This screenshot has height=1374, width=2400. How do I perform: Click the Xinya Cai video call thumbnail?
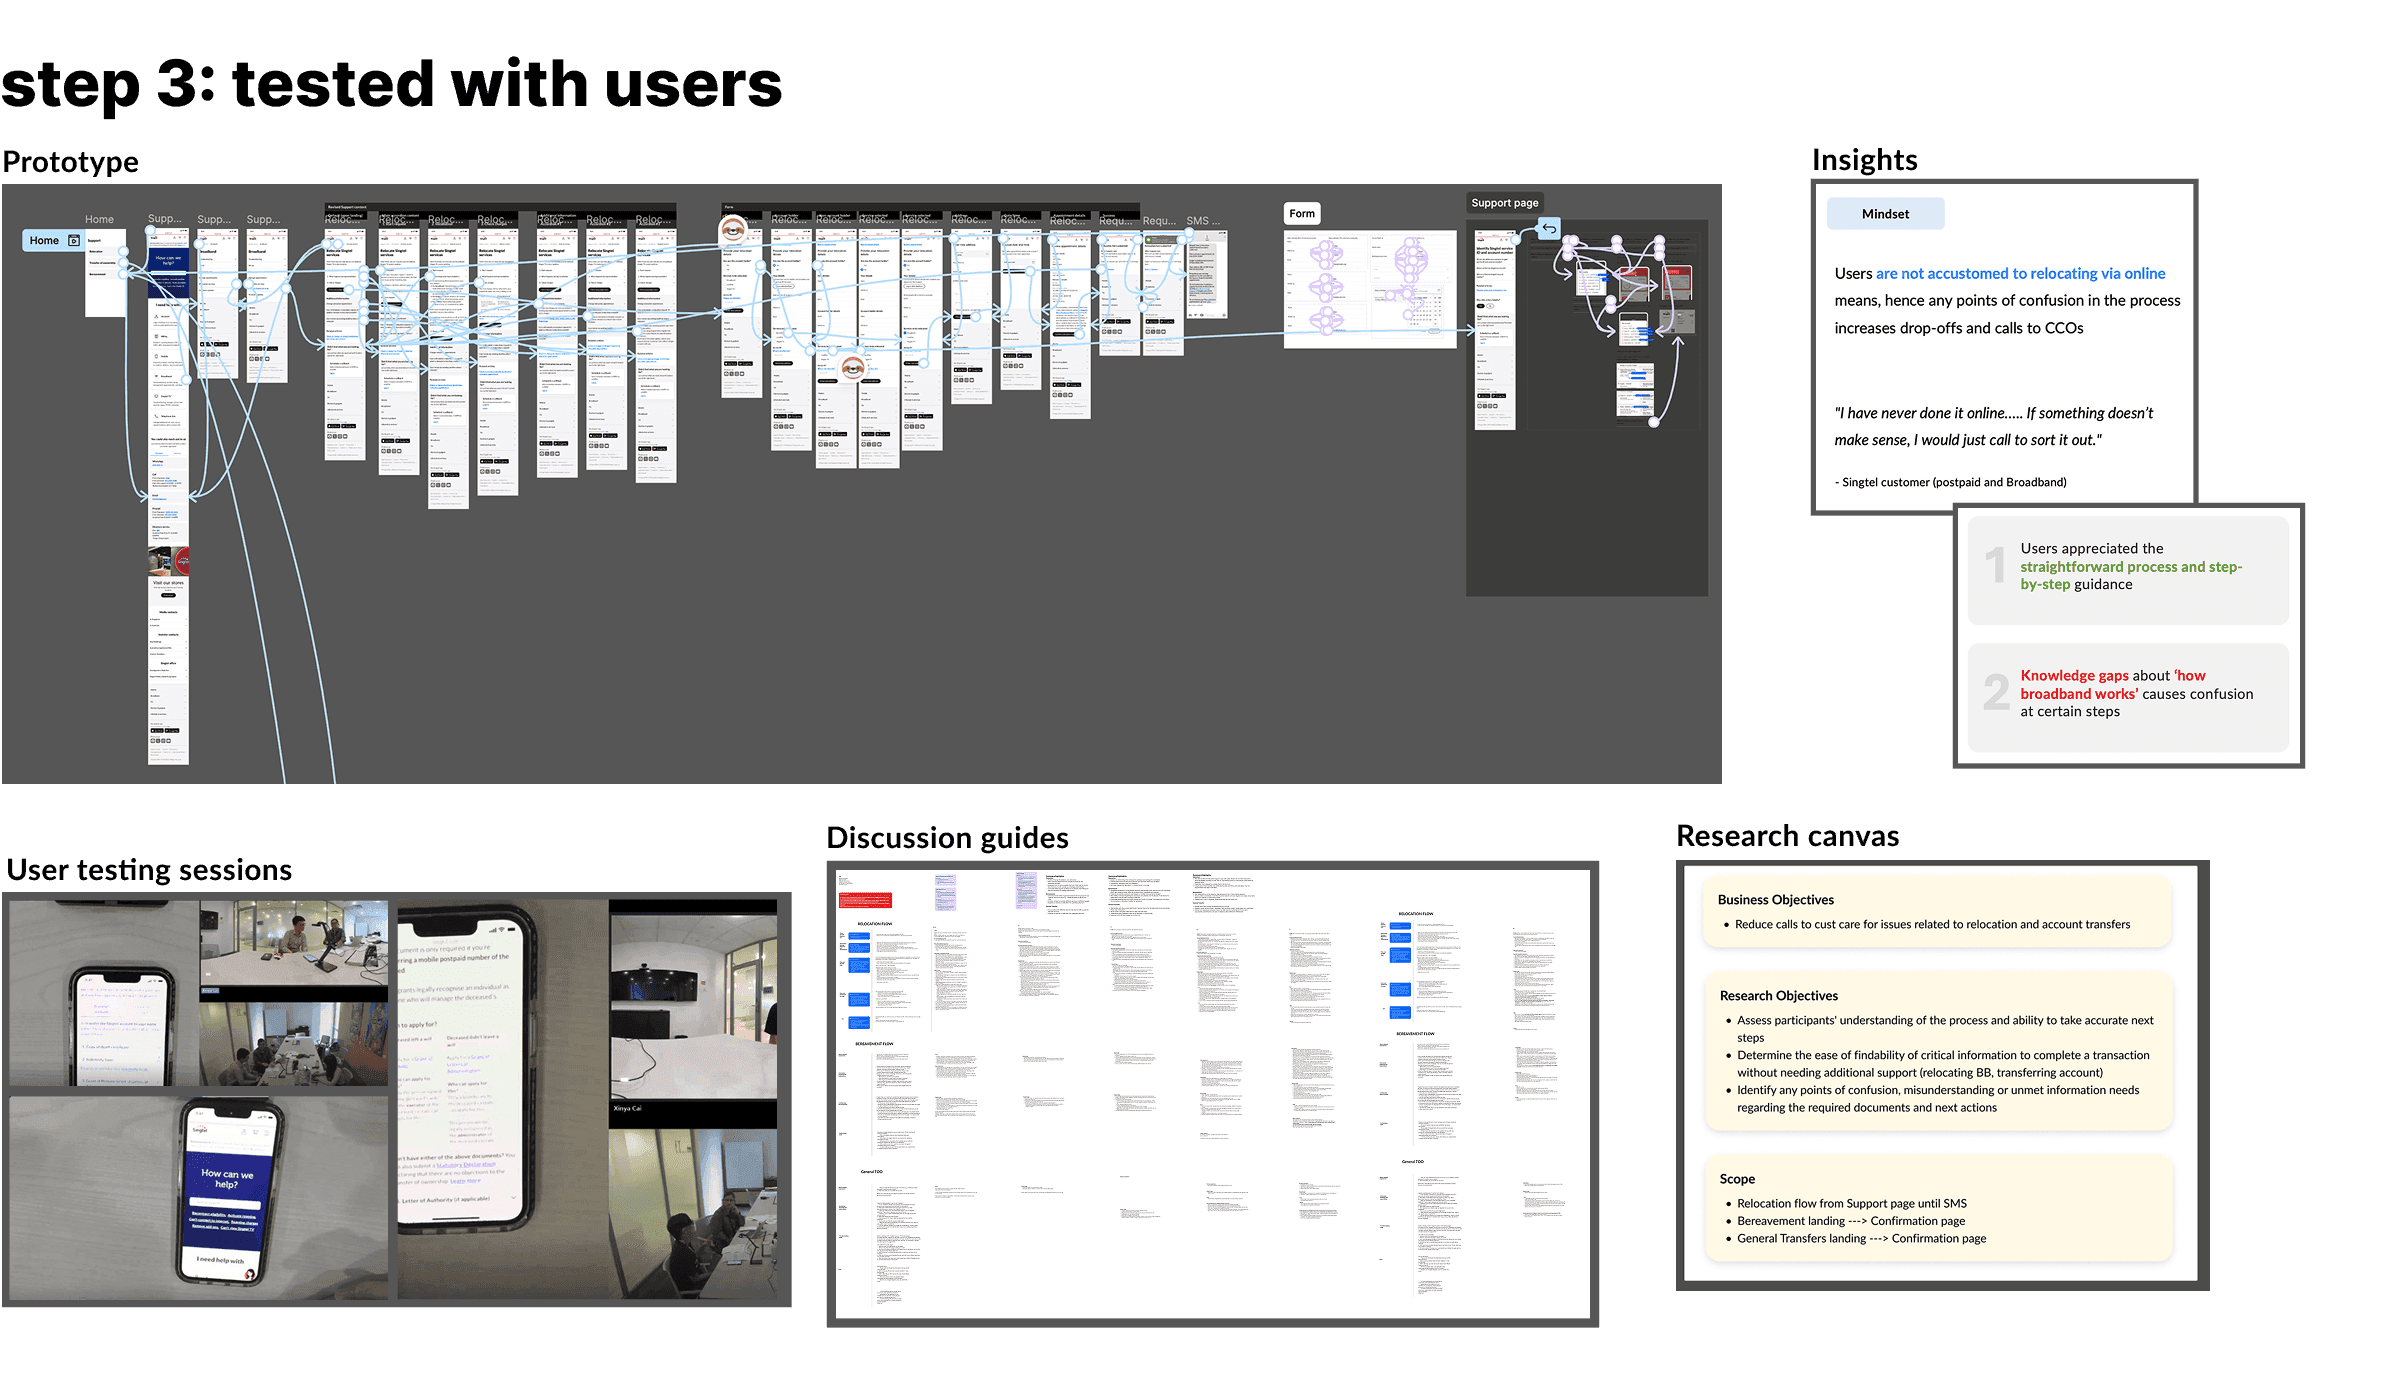coord(692,1012)
